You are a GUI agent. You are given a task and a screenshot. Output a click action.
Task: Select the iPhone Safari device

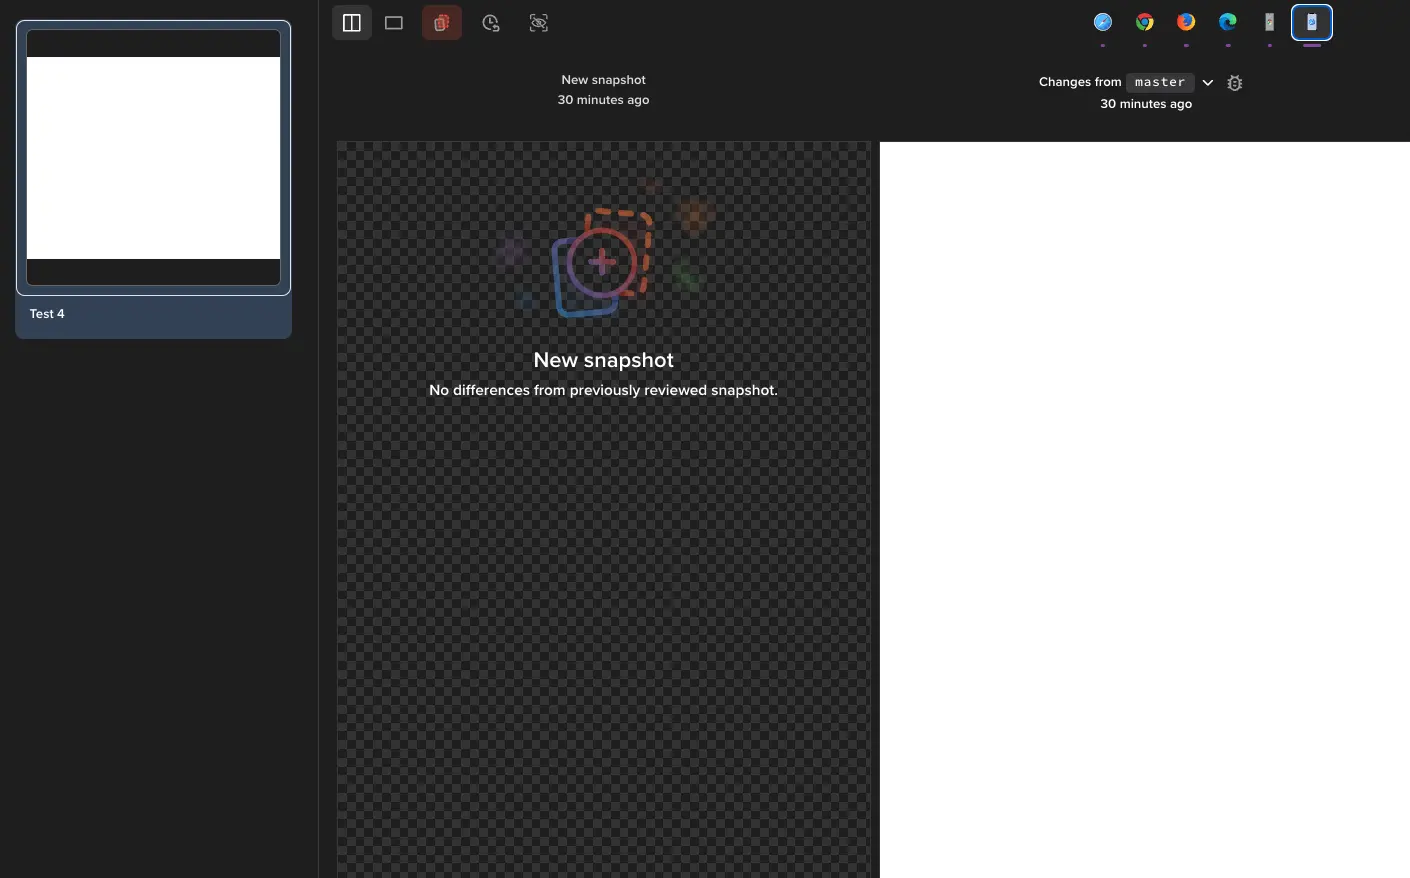click(1312, 22)
